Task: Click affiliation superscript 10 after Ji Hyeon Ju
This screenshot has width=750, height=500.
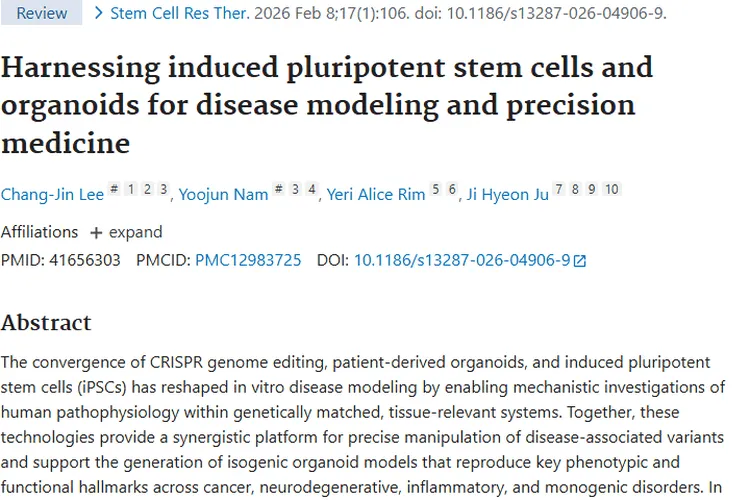Action: pos(611,190)
